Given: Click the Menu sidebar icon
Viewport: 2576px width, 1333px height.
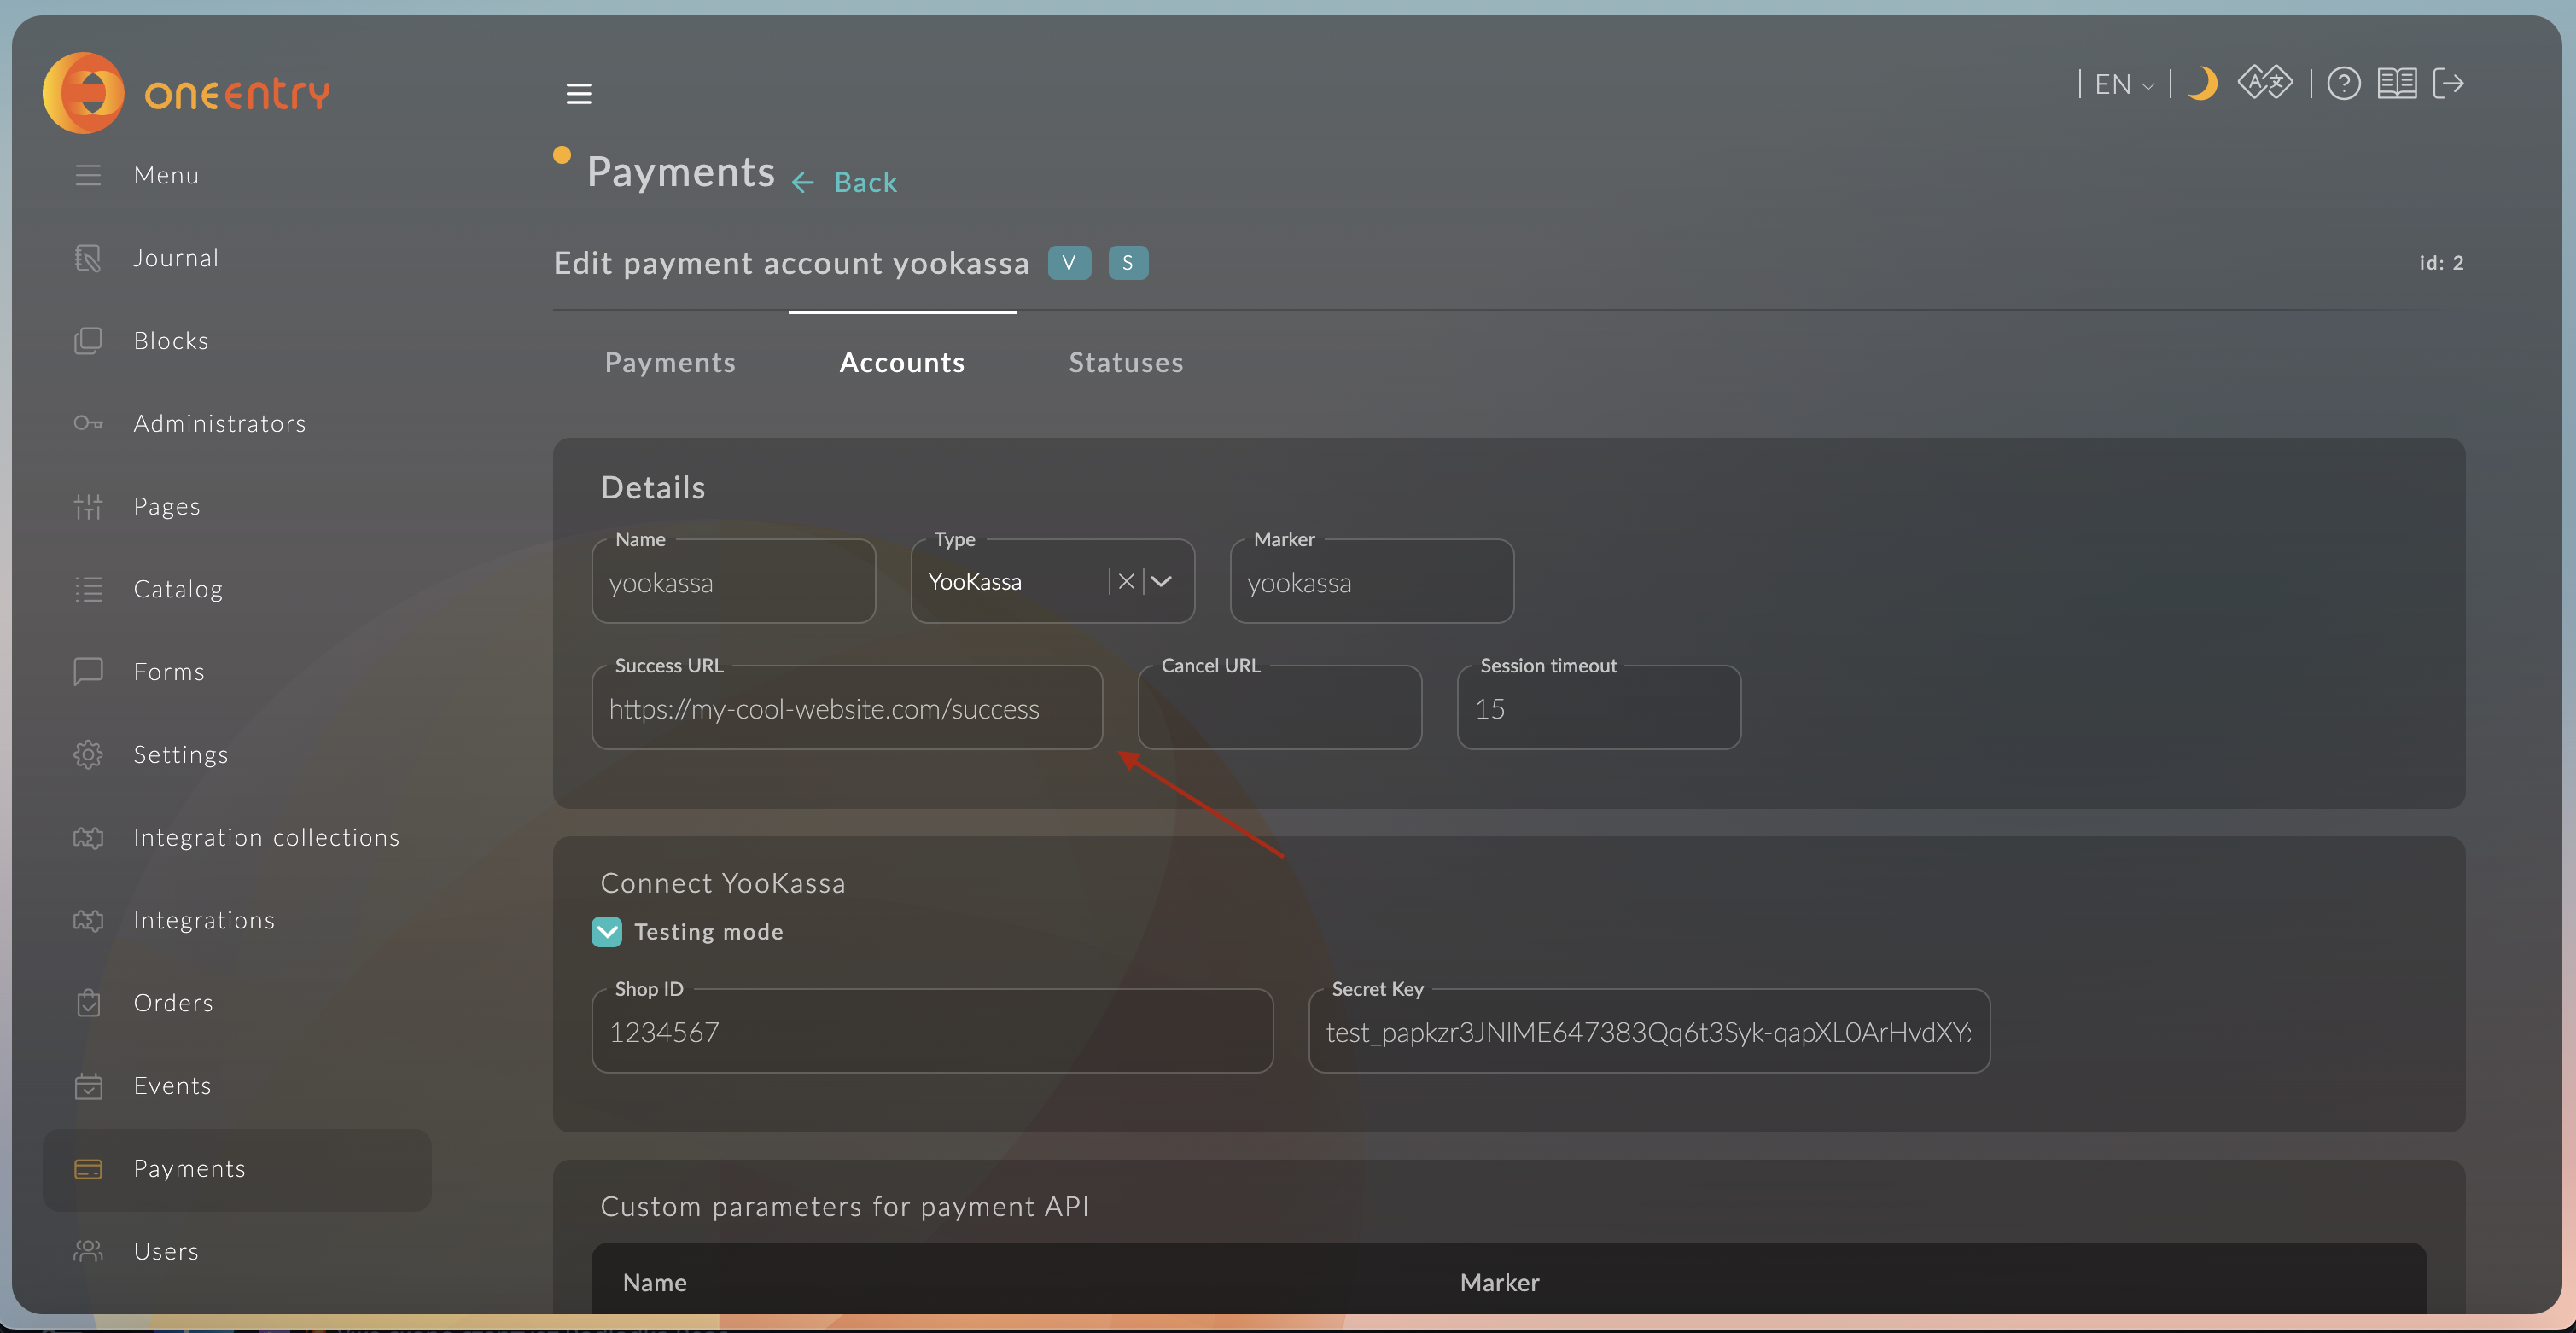Looking at the screenshot, I should point(88,175).
